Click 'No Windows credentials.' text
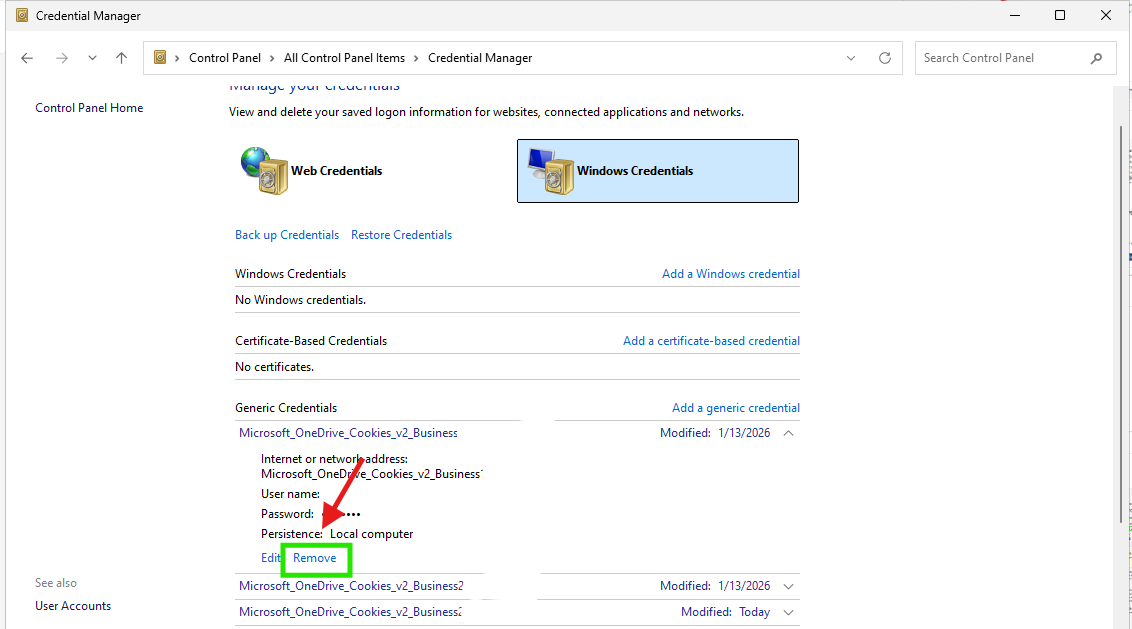The width and height of the screenshot is (1132, 629). 300,300
